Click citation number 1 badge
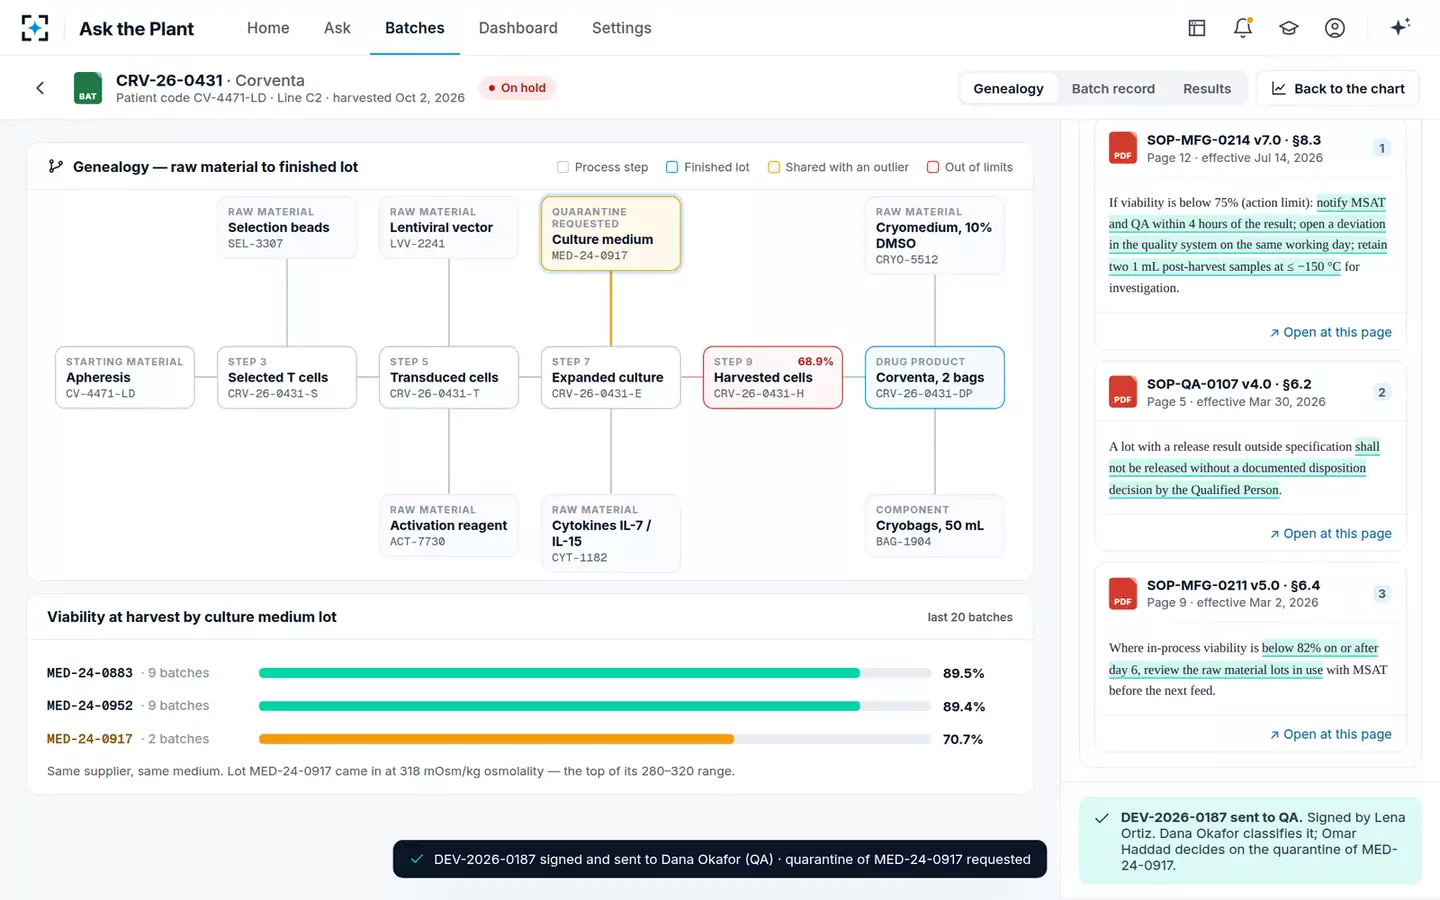The width and height of the screenshot is (1440, 900). point(1382,148)
